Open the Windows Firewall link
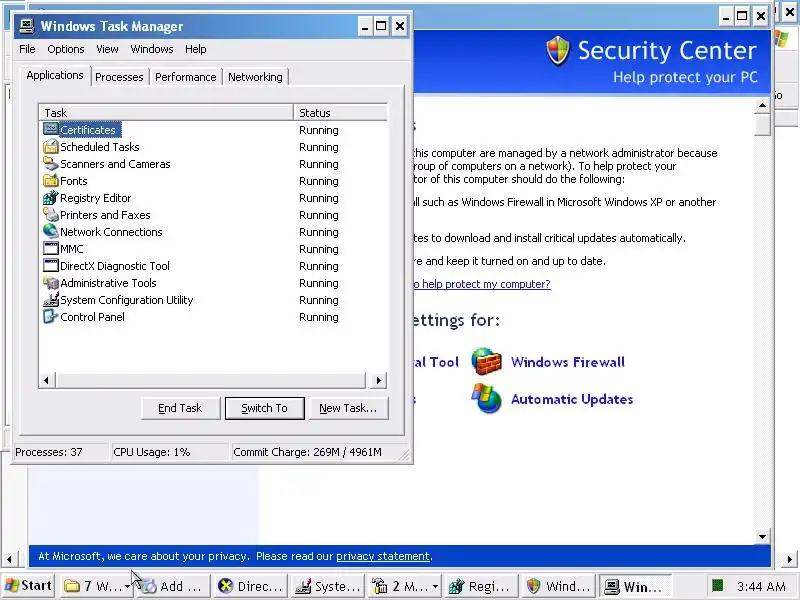800x600 pixels. tap(568, 362)
